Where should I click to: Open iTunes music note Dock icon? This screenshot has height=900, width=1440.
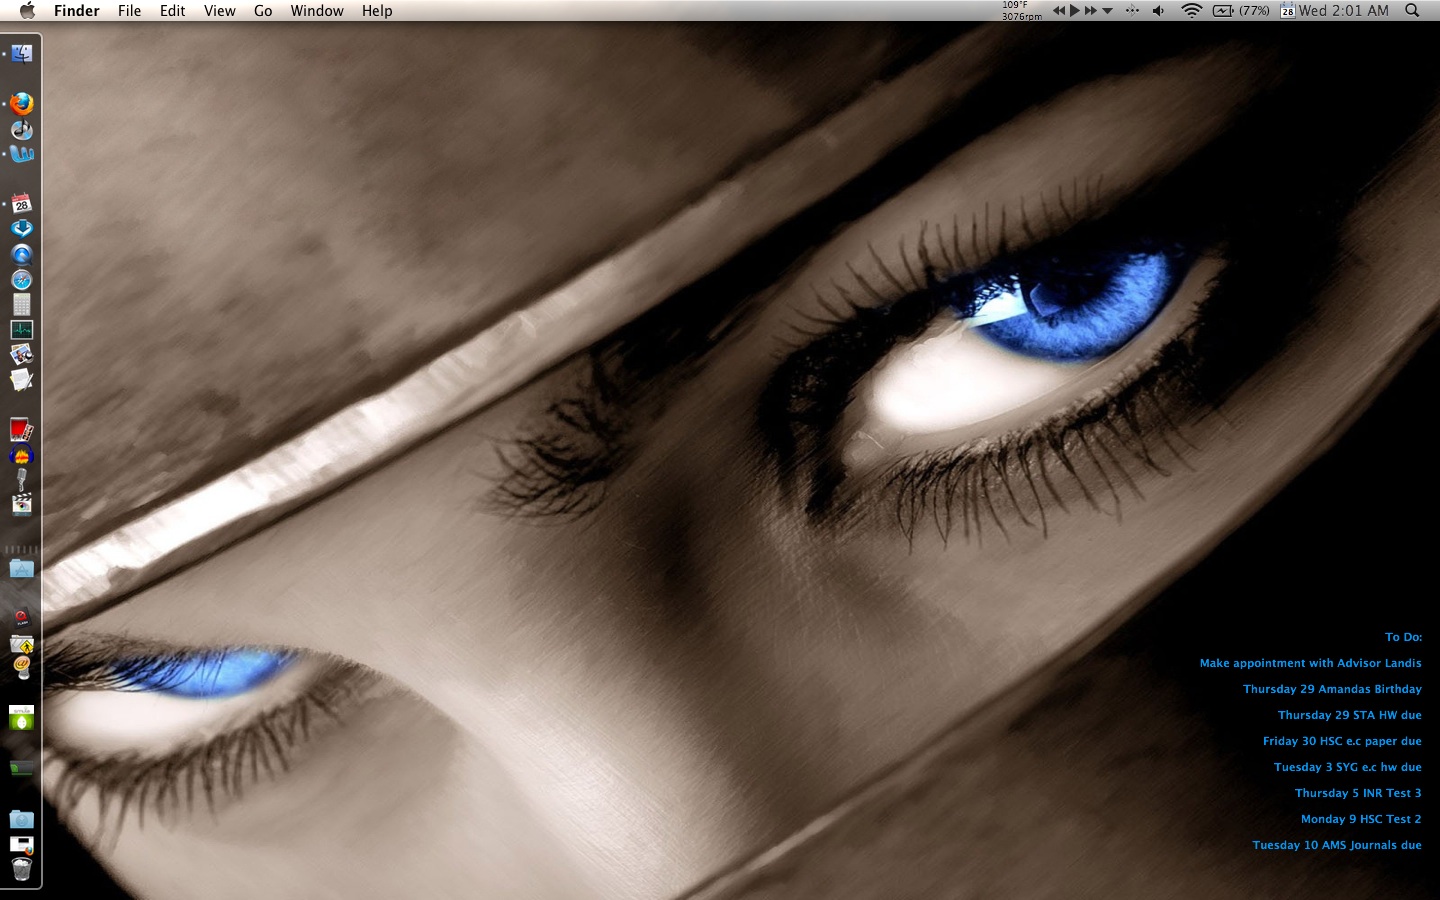point(21,130)
